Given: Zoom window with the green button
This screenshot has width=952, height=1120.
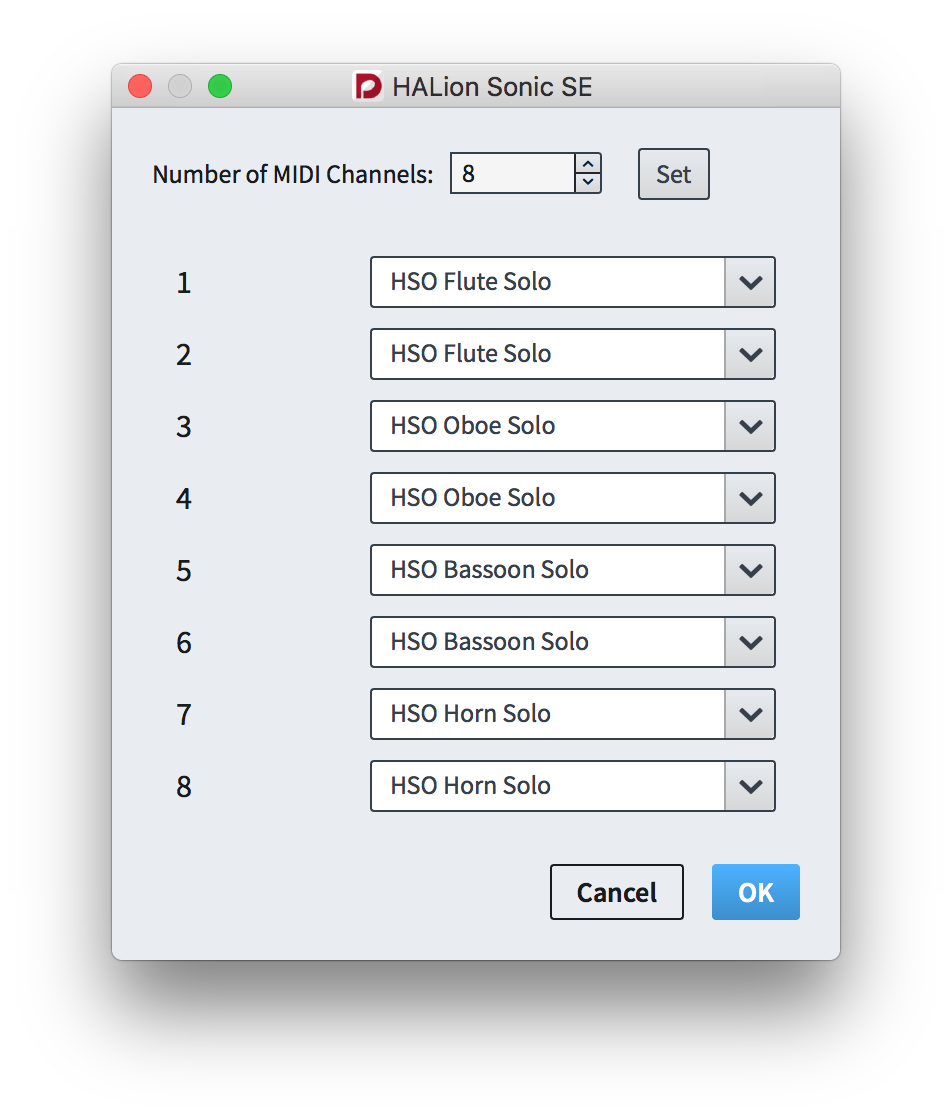Looking at the screenshot, I should point(220,86).
